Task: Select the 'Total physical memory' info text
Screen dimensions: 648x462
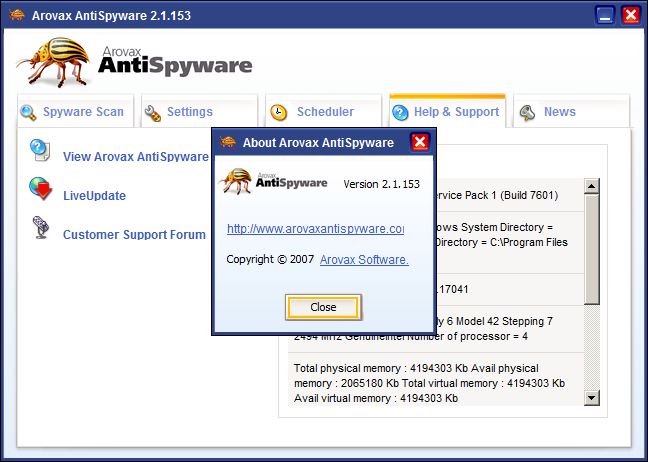Action: (x=429, y=383)
